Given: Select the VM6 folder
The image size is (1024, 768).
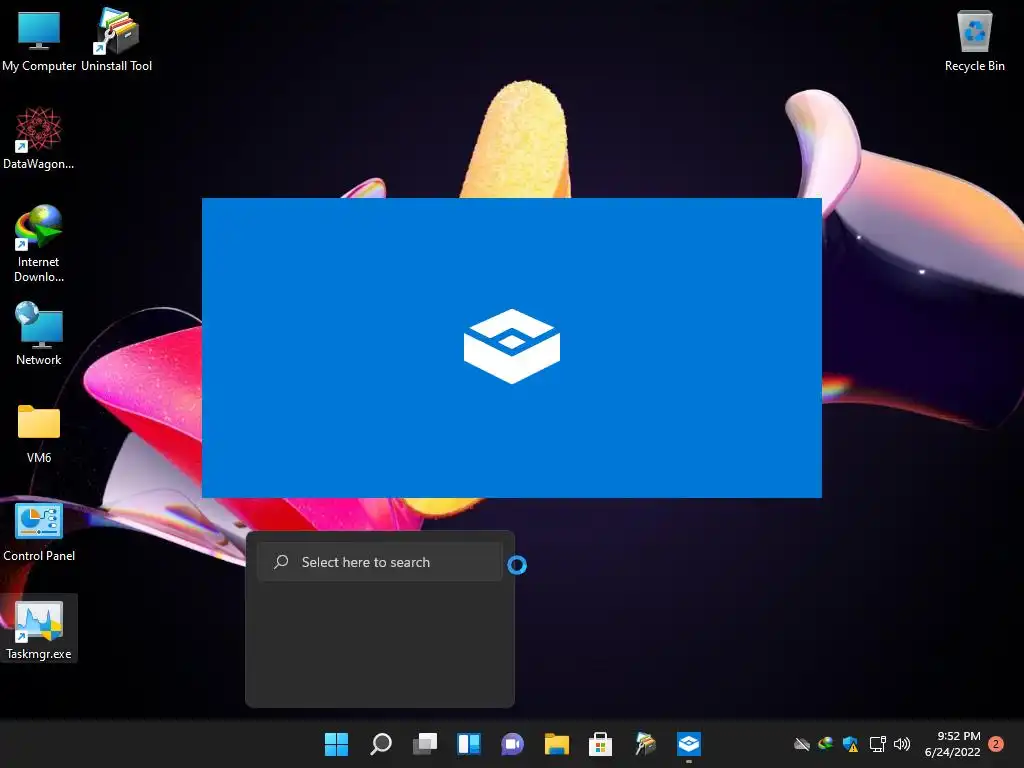Looking at the screenshot, I should pos(39,433).
